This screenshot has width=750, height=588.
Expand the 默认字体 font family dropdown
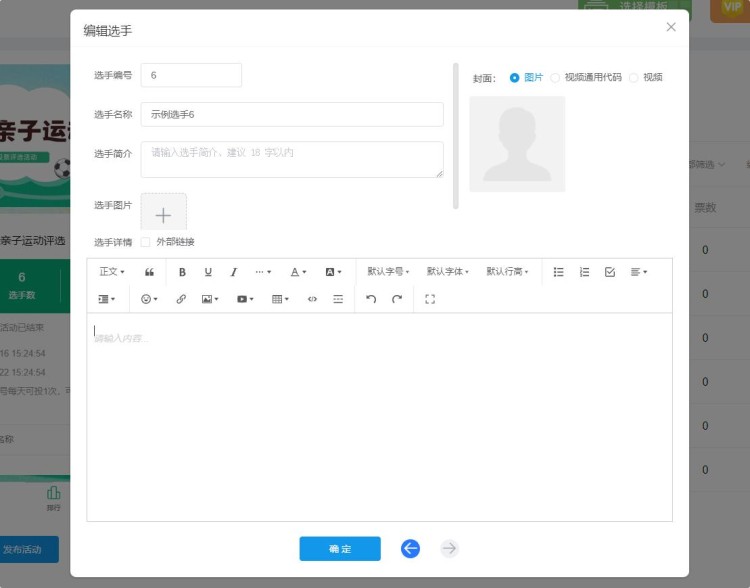pos(448,272)
